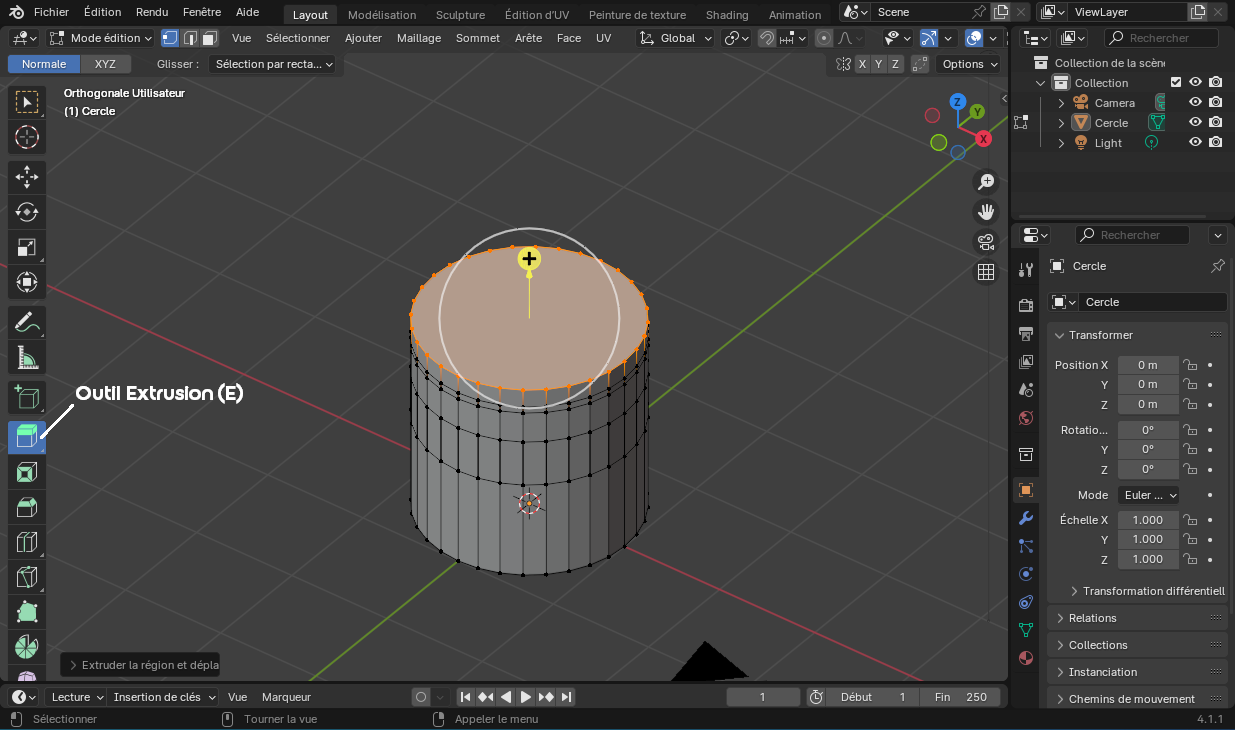Open the Render properties tab
Screen dimensions: 1235x730
pos(1025,304)
